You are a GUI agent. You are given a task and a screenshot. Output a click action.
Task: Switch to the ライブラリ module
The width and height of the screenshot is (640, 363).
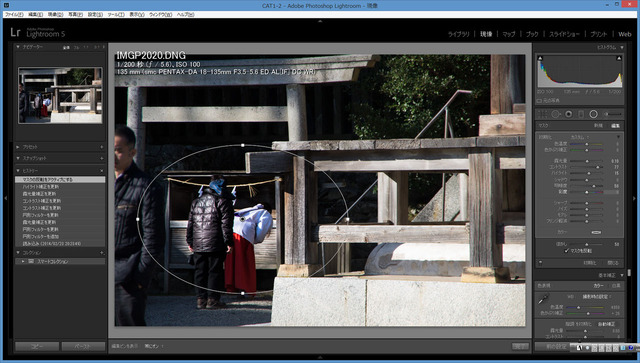click(x=458, y=34)
